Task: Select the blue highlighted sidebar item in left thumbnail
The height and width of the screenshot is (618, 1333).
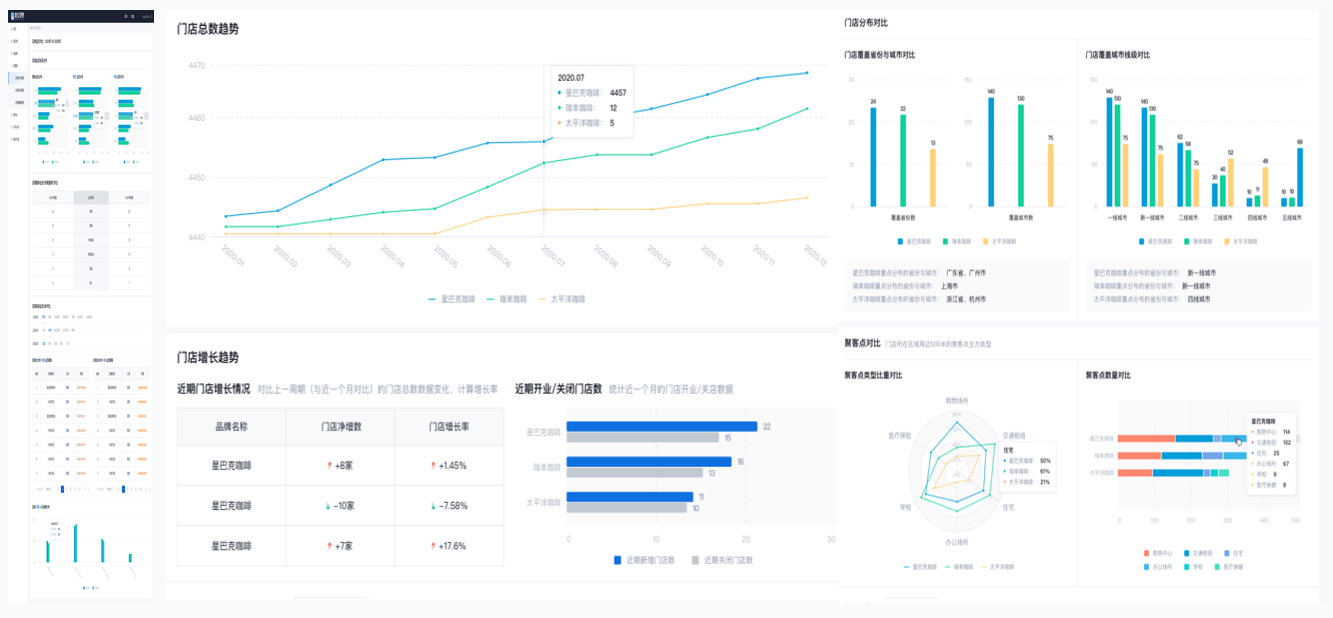Action: (x=18, y=77)
